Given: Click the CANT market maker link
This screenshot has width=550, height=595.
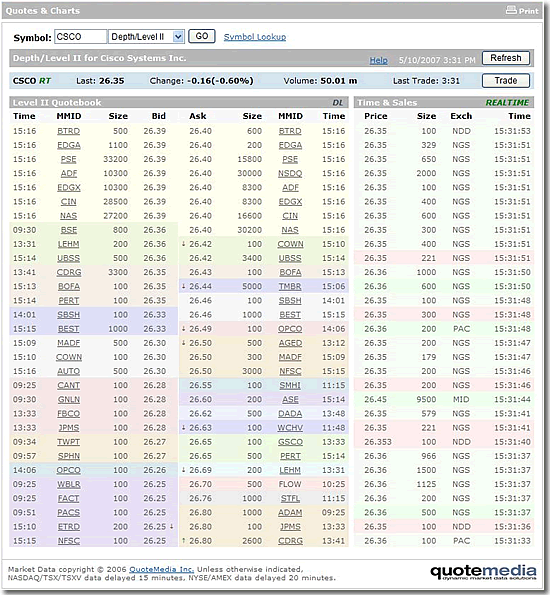Looking at the screenshot, I should tap(68, 385).
